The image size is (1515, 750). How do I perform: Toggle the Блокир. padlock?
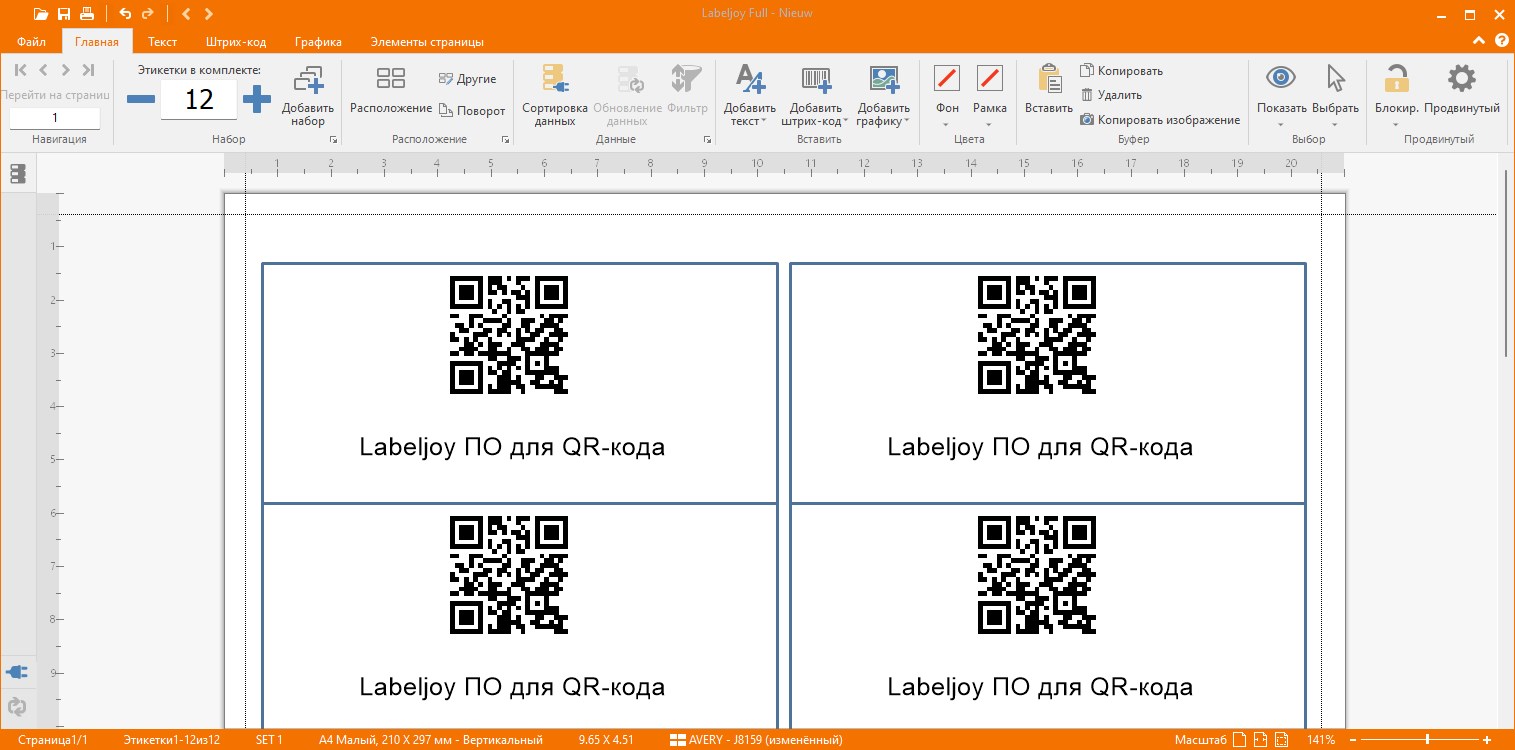click(x=1397, y=78)
